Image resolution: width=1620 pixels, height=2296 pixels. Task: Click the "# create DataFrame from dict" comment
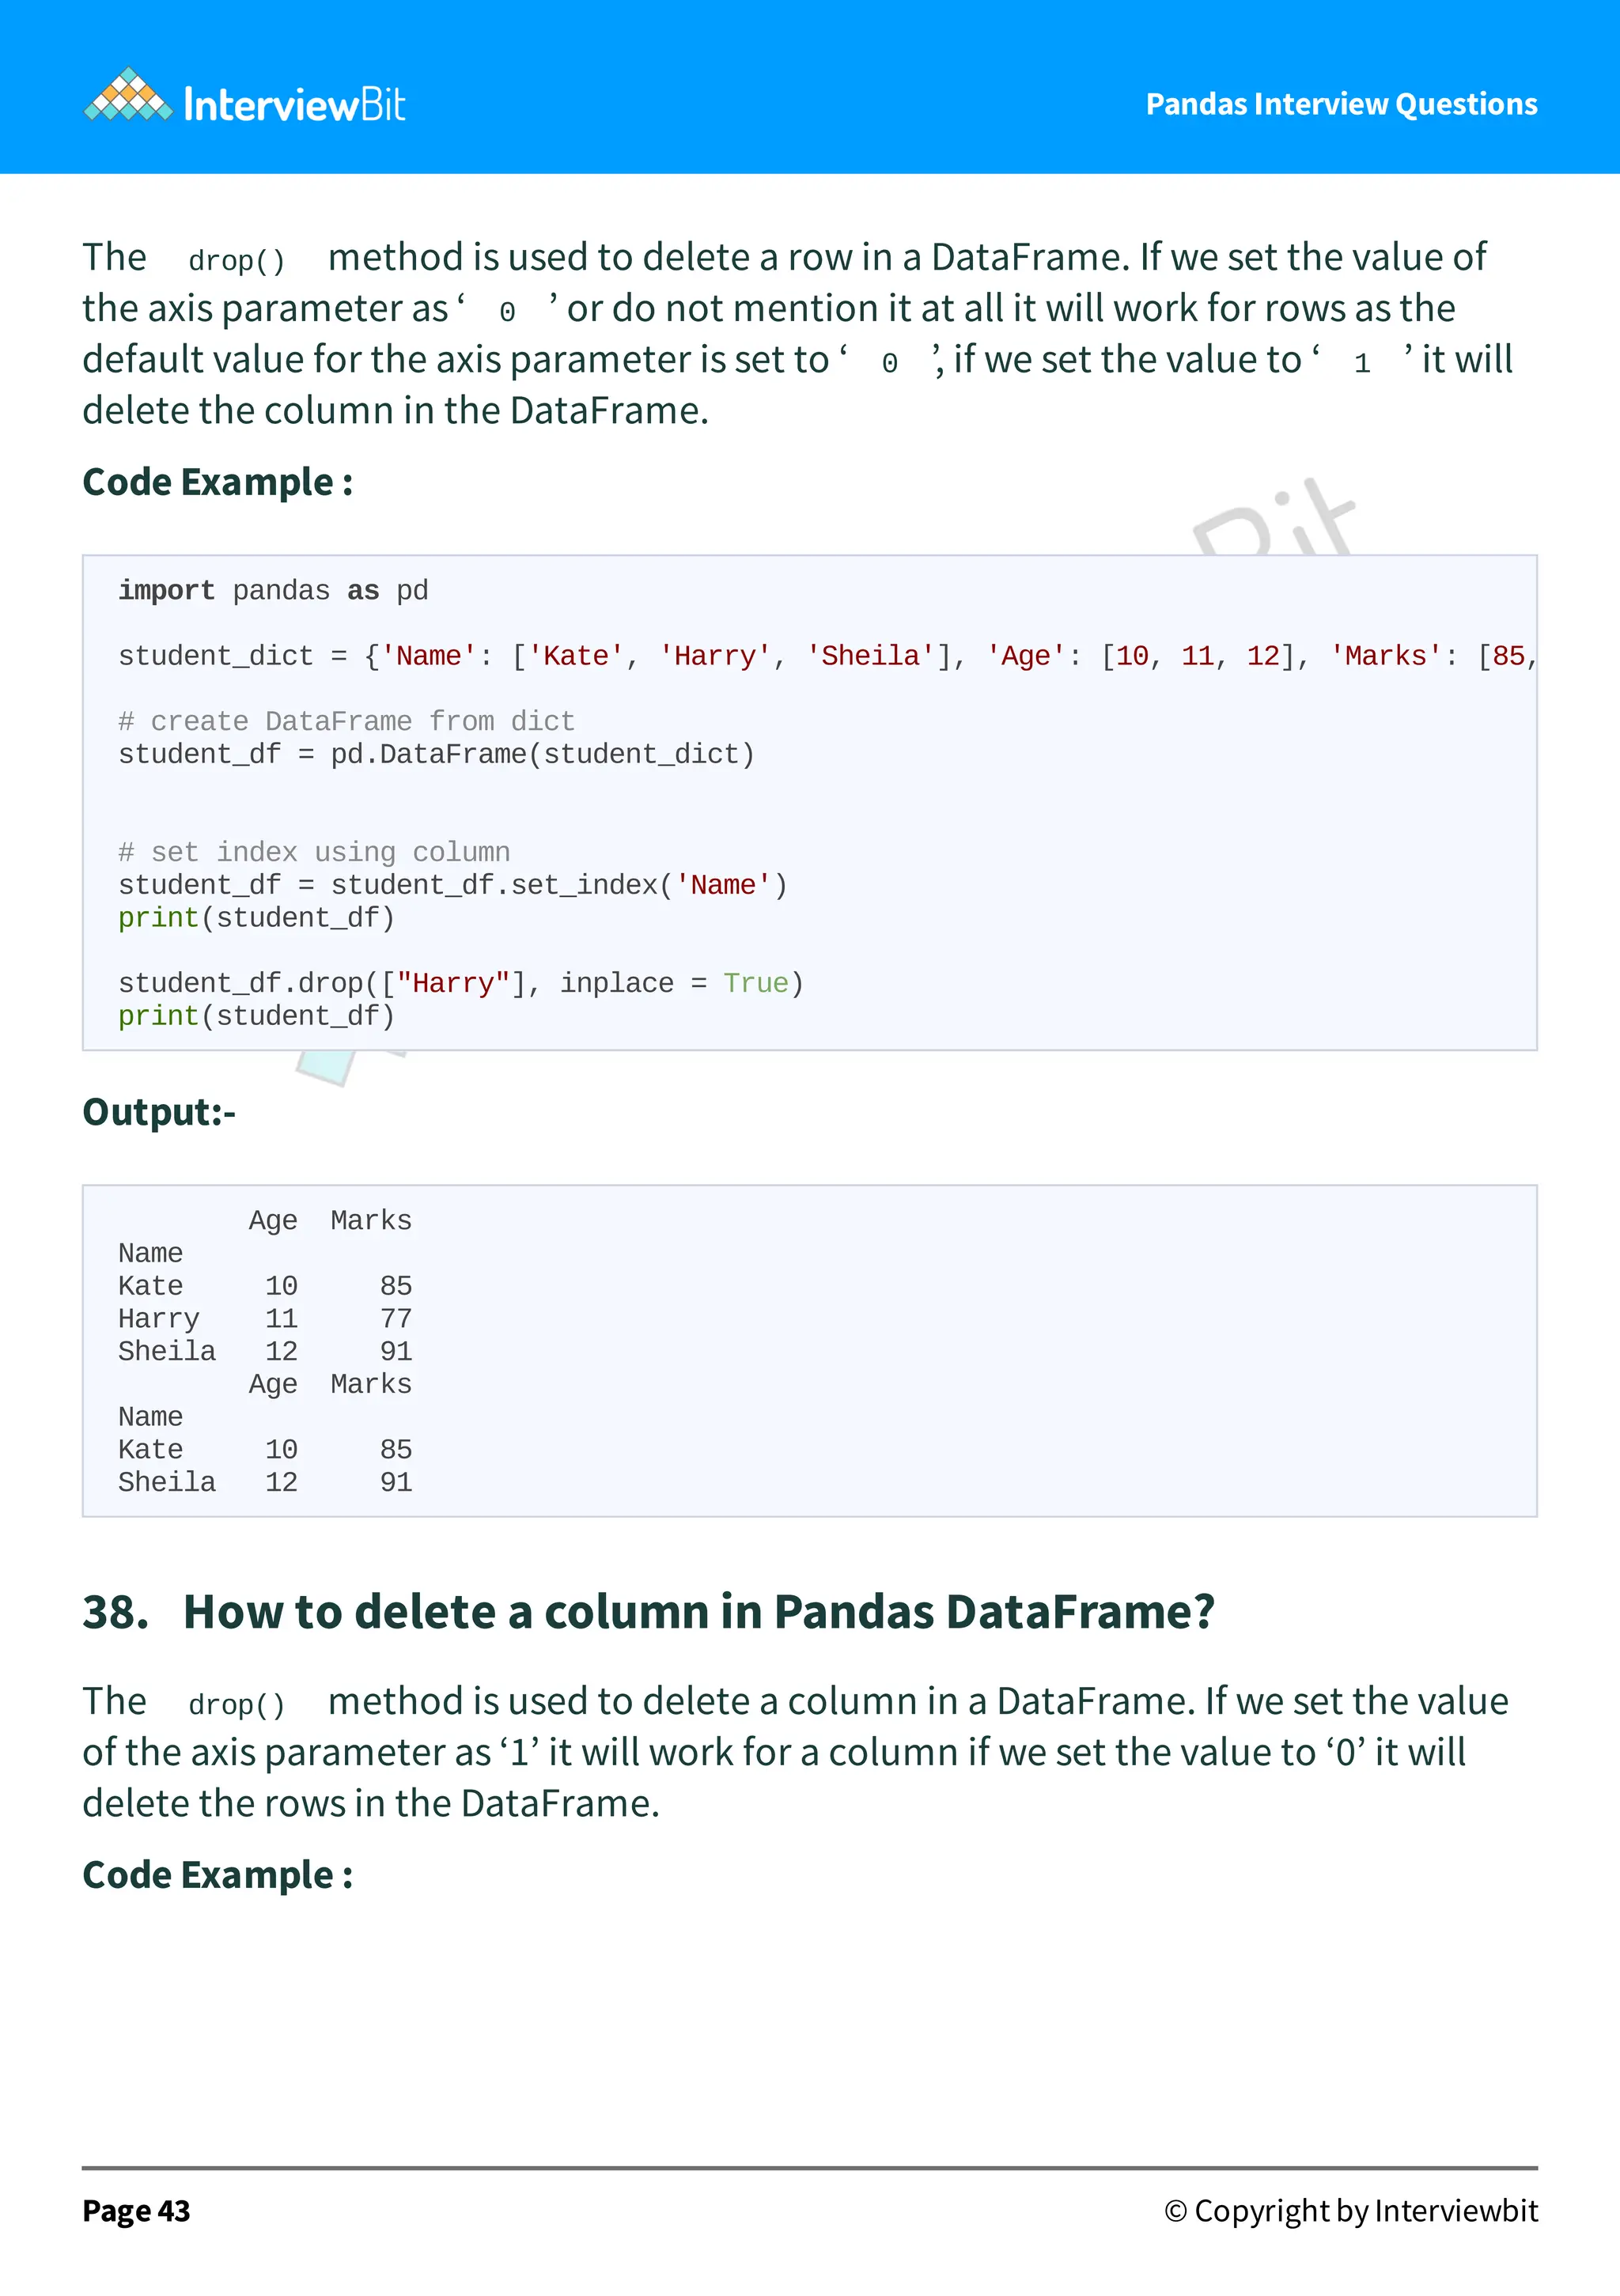[x=346, y=721]
